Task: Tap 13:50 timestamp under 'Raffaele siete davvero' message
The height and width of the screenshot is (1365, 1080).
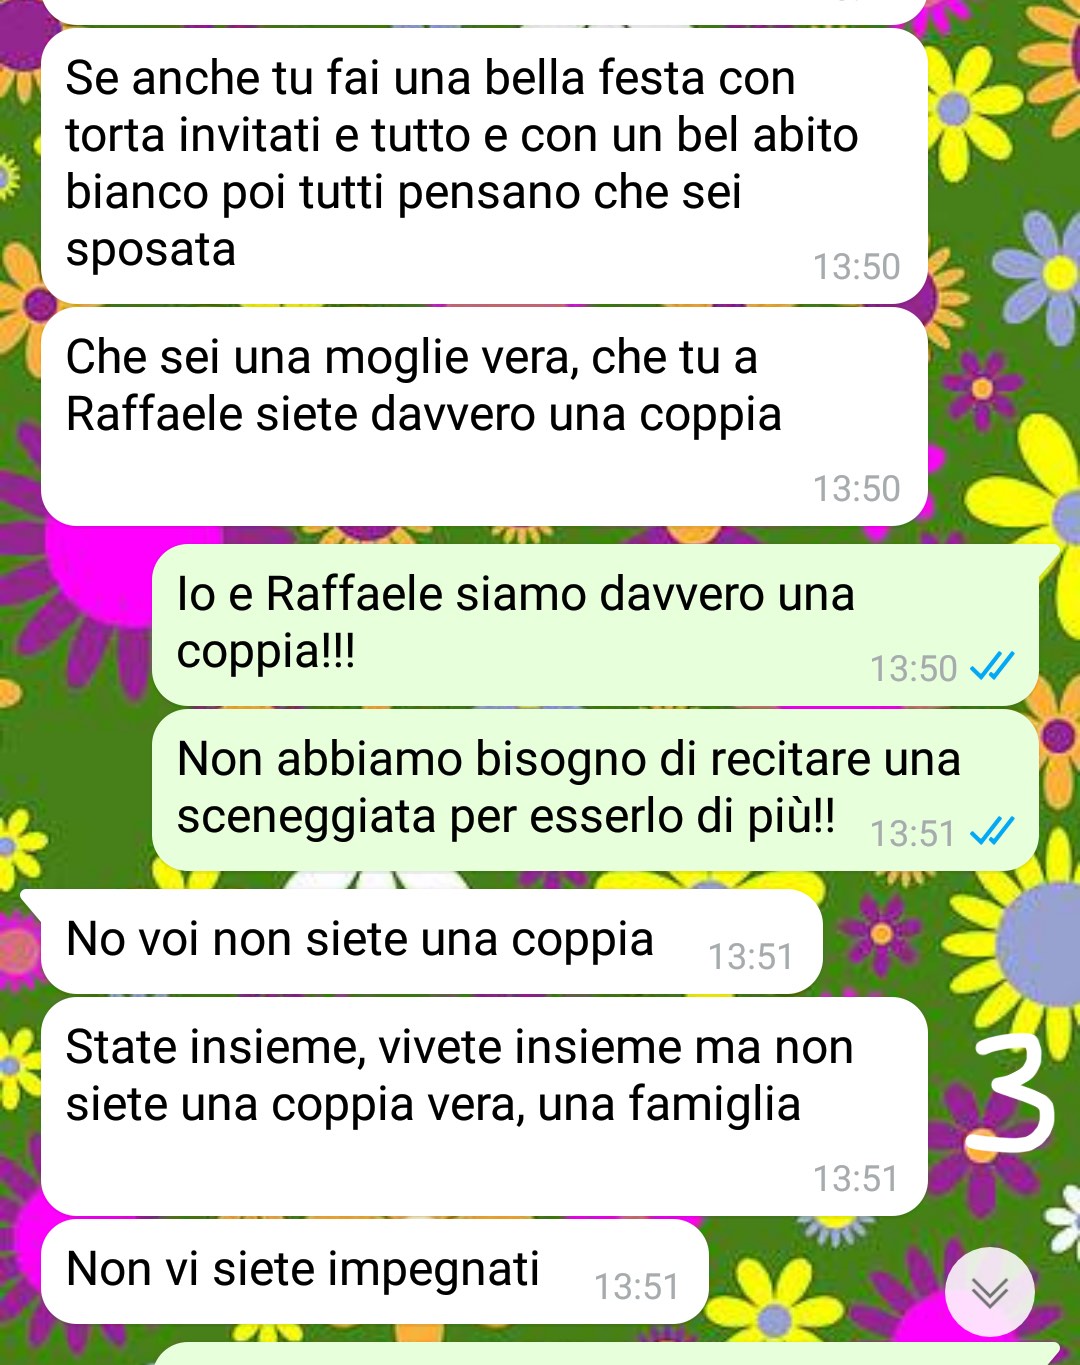Action: point(856,489)
